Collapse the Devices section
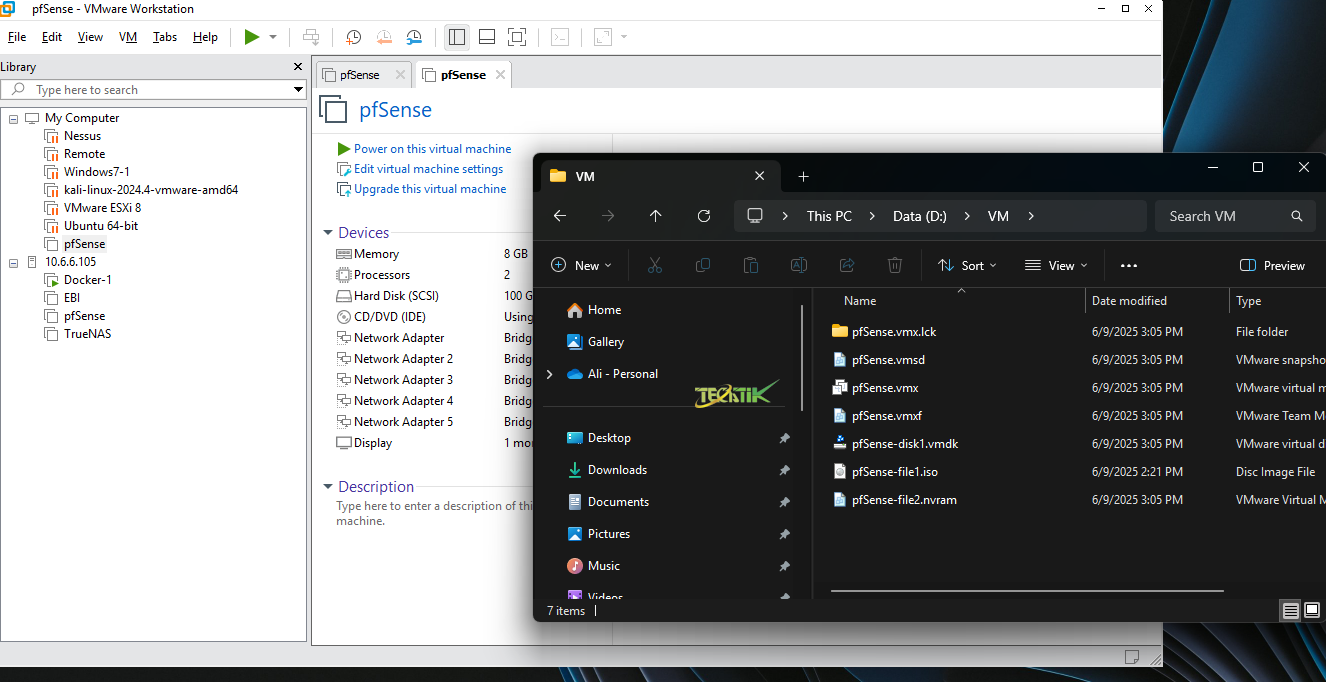 (x=327, y=233)
